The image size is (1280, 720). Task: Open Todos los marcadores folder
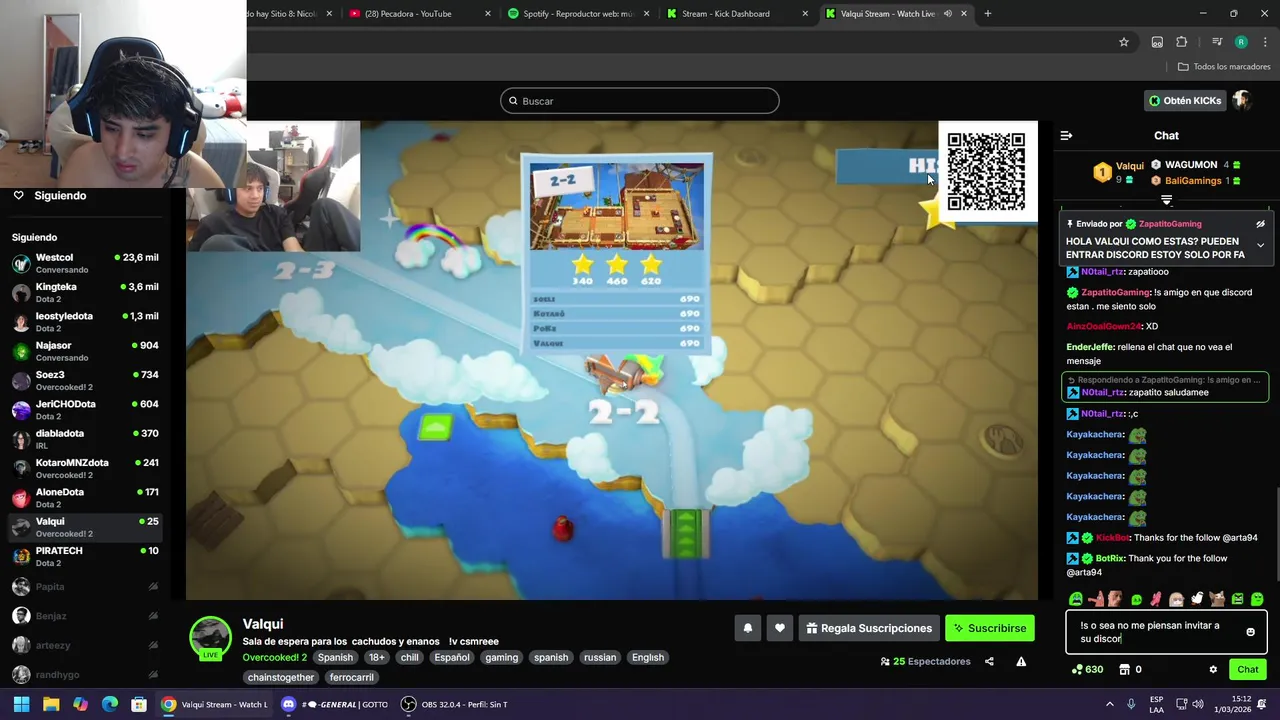[1224, 67]
